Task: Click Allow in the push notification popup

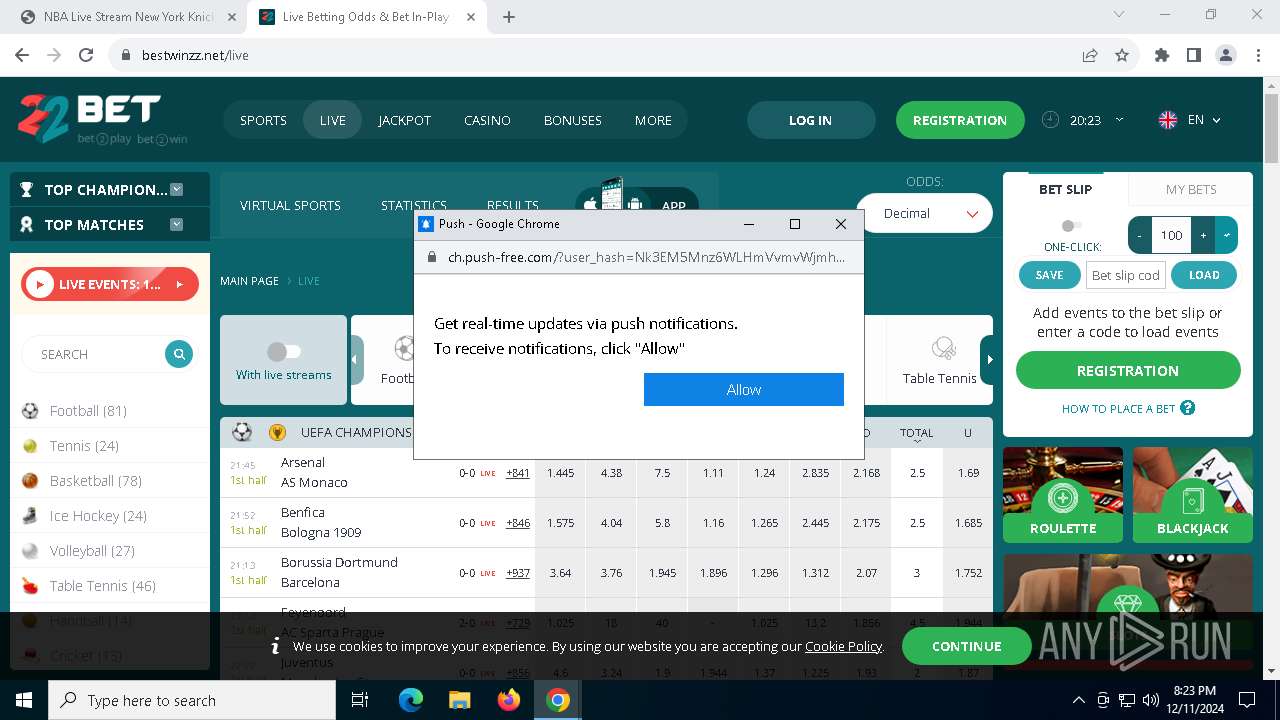Action: [x=744, y=390]
